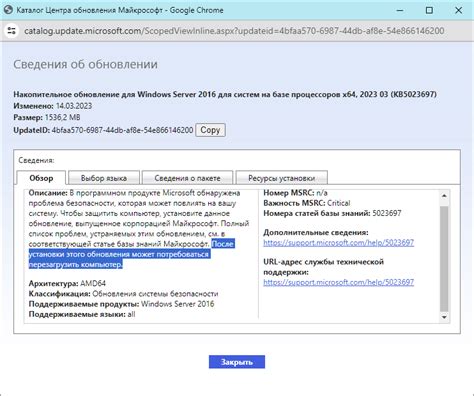Click the UpdateID value text
474x396 pixels.
pos(122,130)
